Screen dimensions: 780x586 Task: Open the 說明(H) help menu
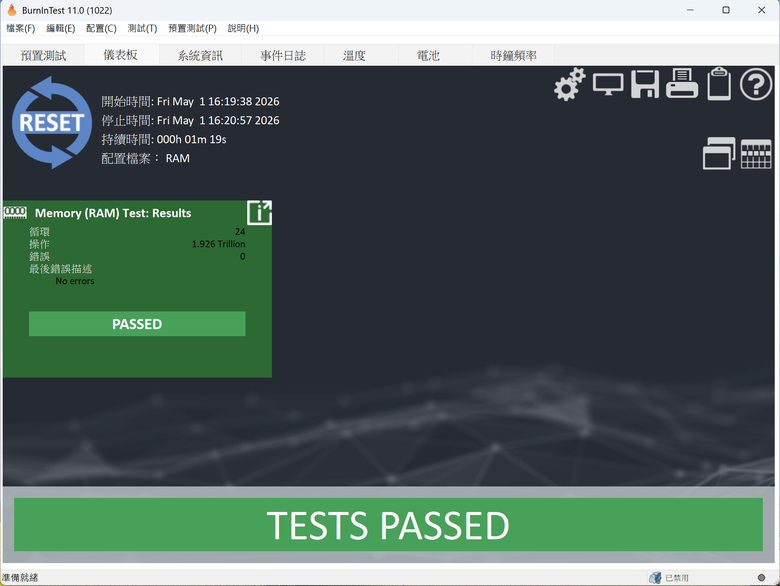coord(243,28)
